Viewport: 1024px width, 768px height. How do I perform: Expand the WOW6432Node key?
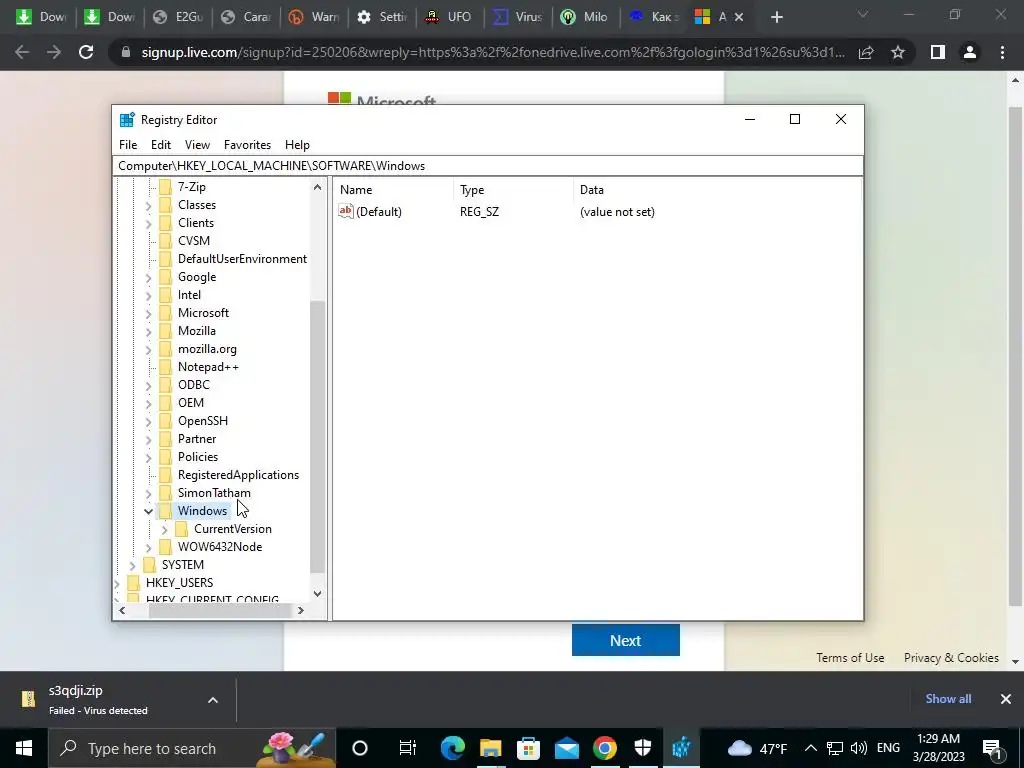coord(148,548)
